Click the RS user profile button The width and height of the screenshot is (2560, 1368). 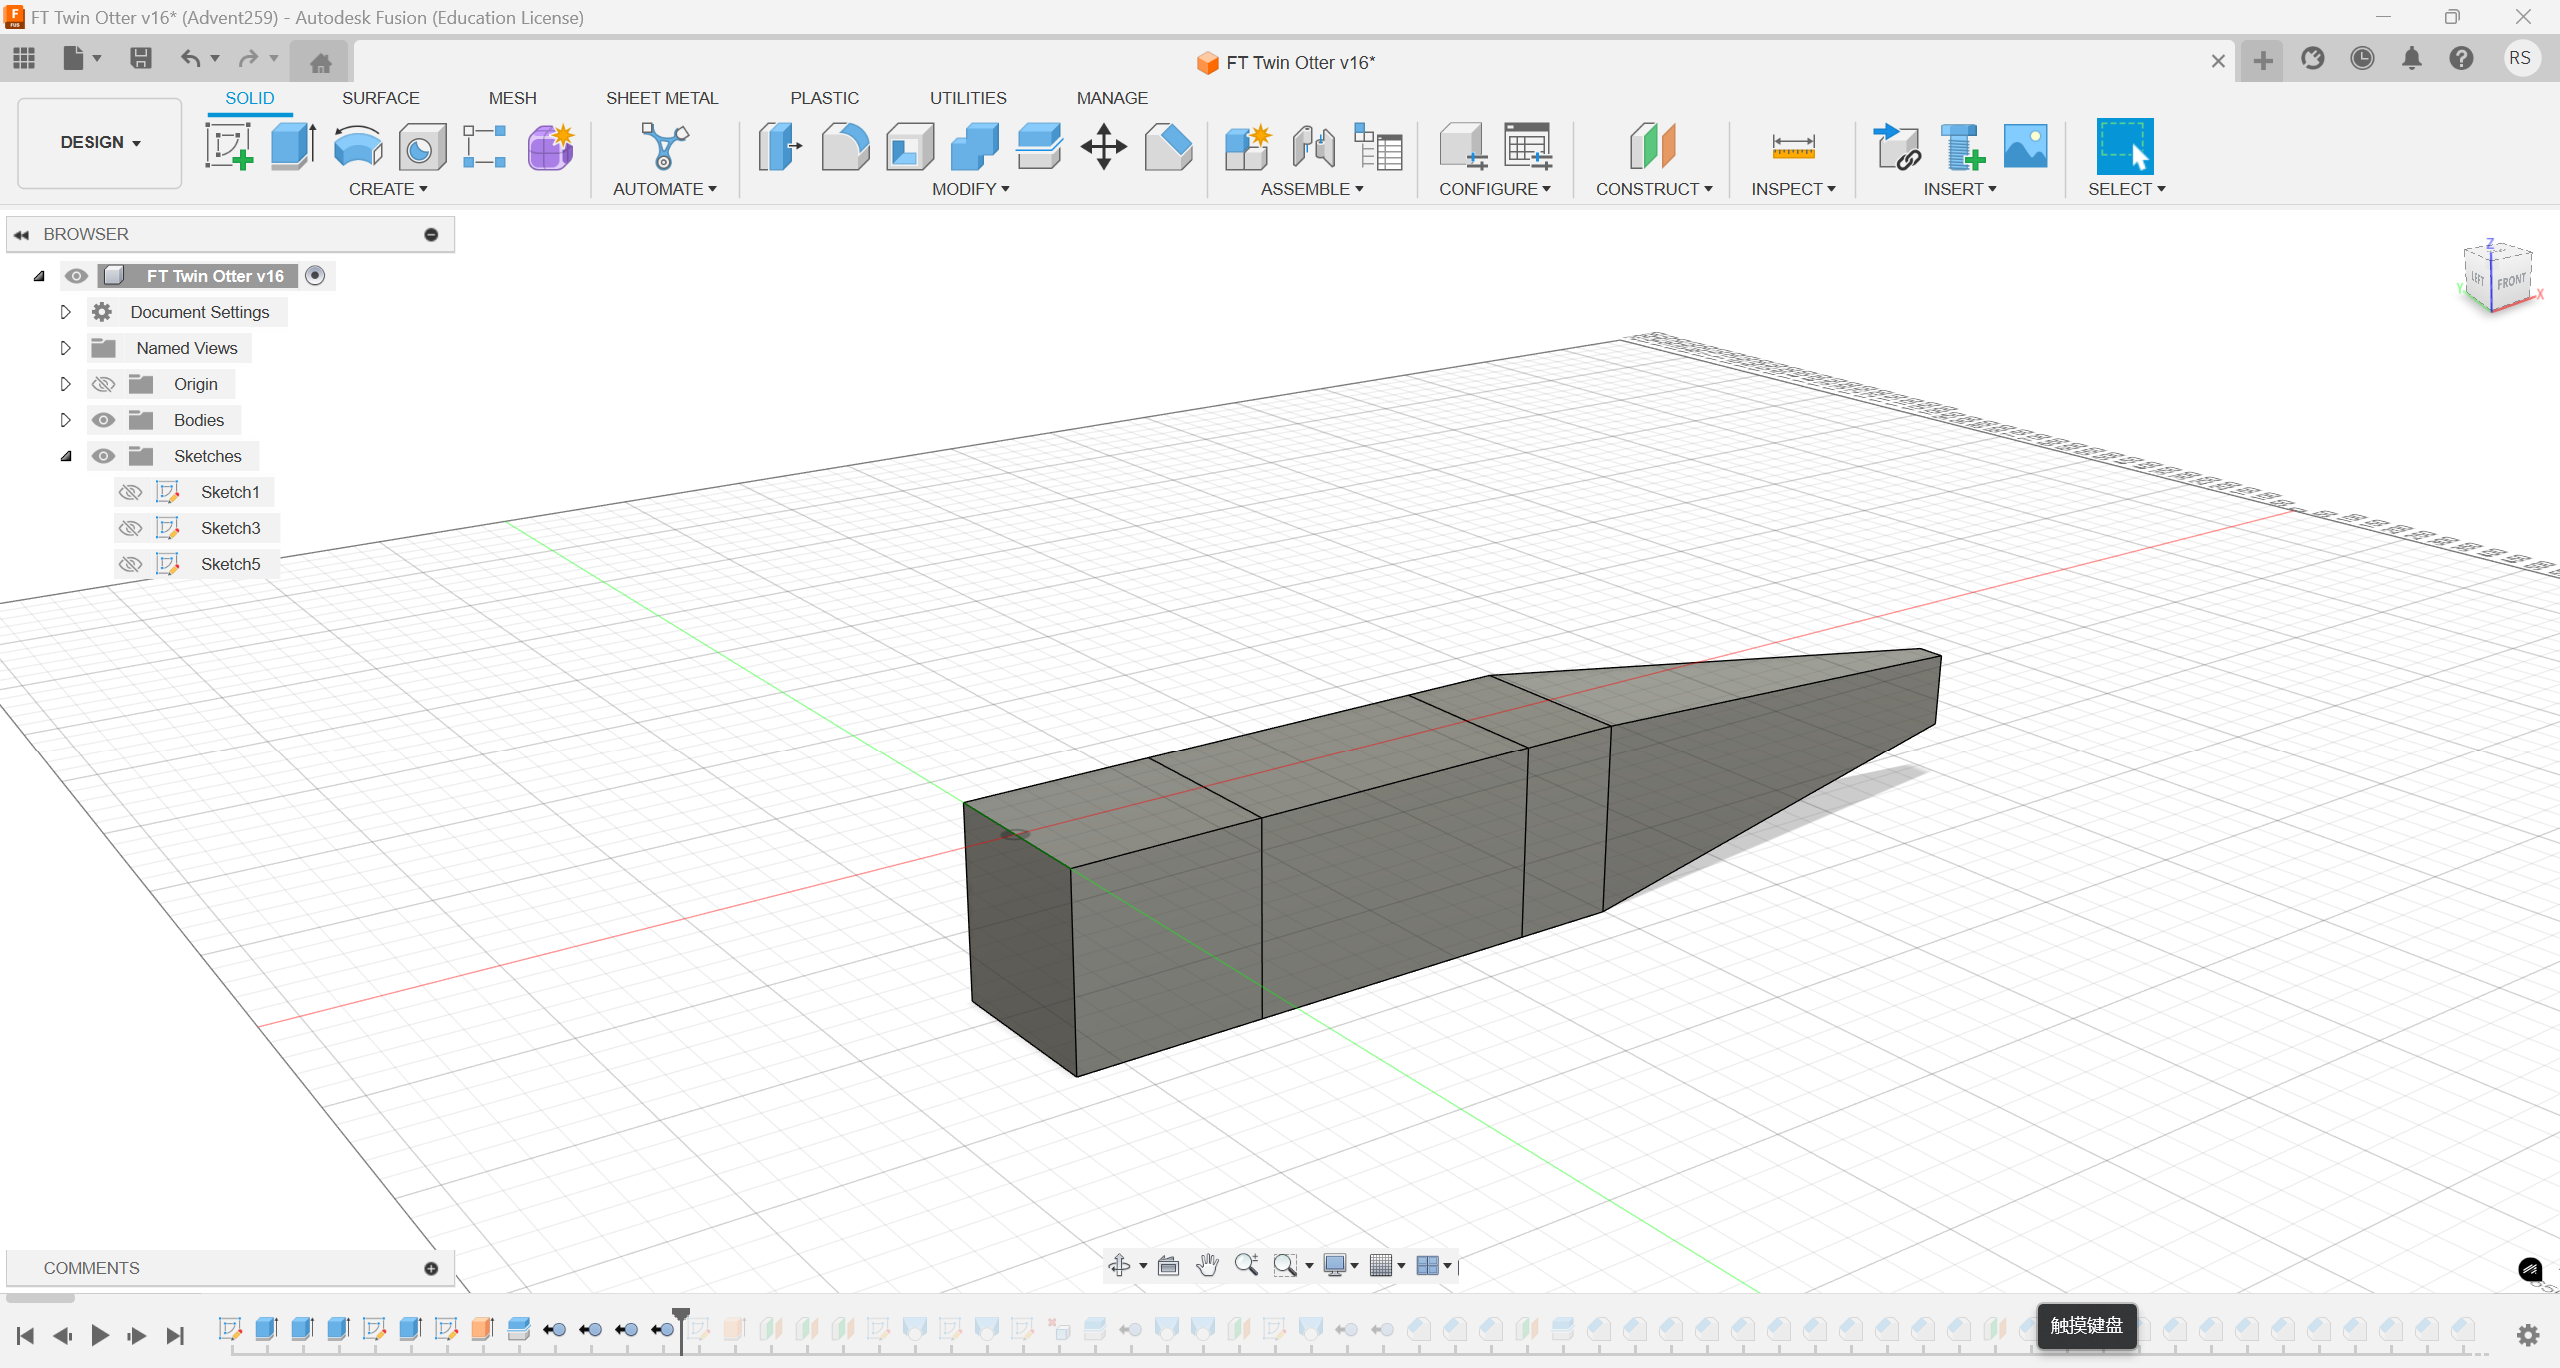2520,58
